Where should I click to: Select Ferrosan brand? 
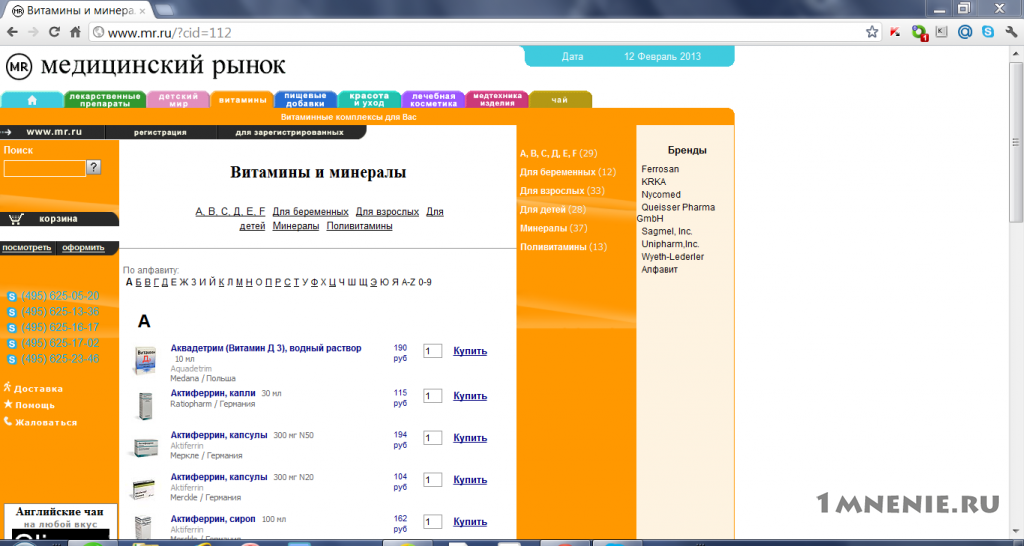(x=660, y=169)
